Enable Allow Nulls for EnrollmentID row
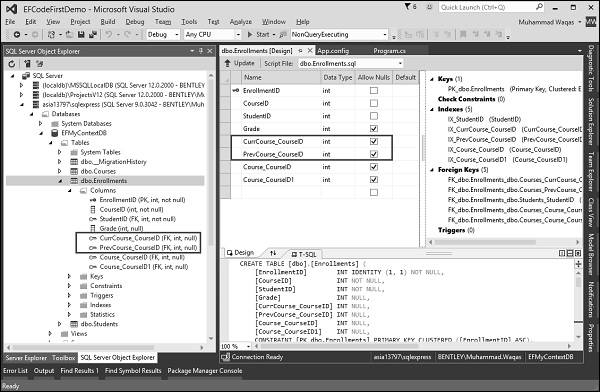 [x=374, y=90]
